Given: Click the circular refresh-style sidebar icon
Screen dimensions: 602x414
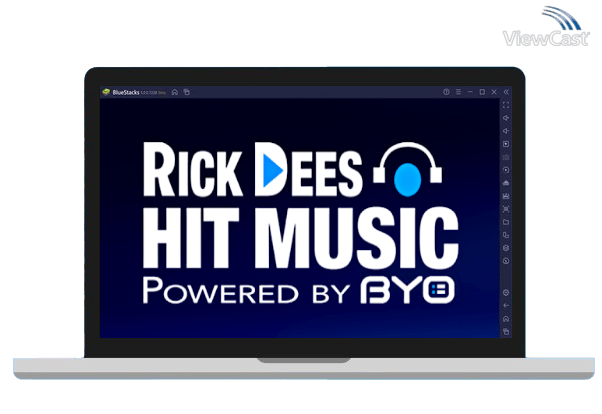Looking at the screenshot, I should [x=506, y=261].
